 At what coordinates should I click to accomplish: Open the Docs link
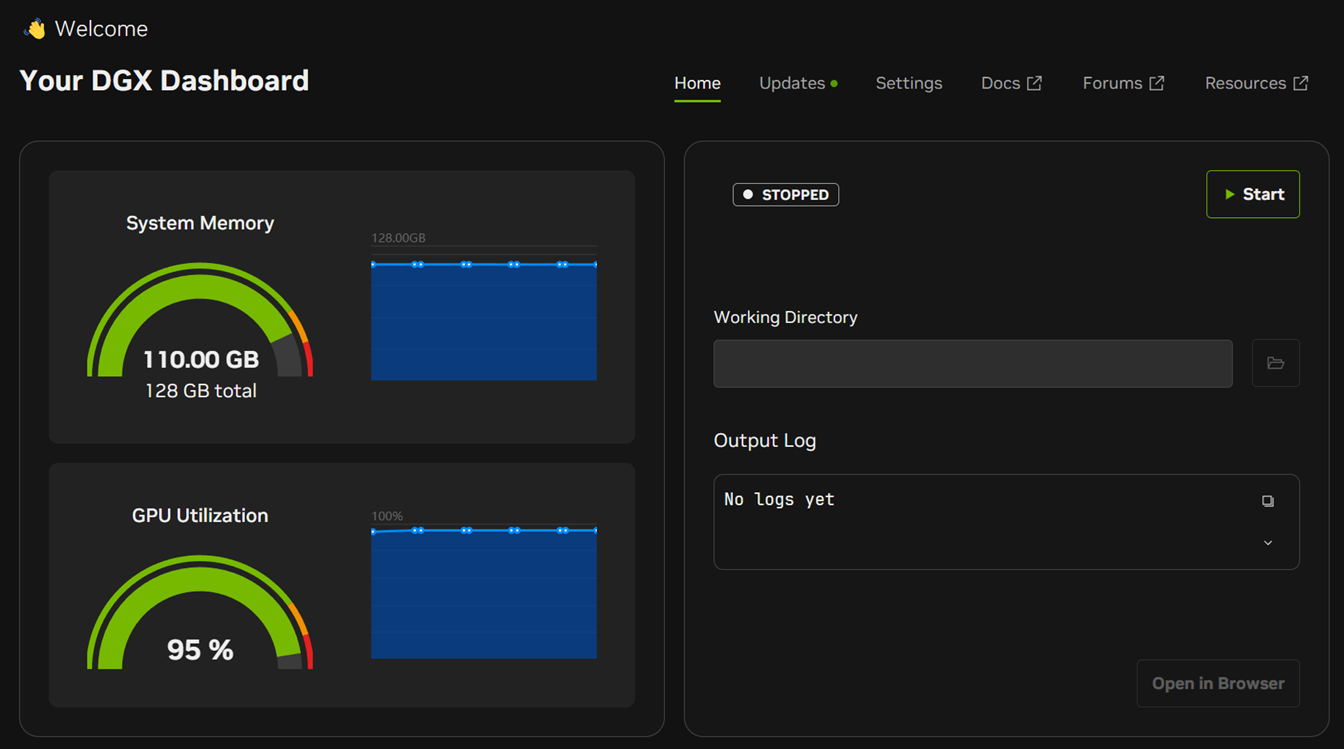click(1000, 83)
